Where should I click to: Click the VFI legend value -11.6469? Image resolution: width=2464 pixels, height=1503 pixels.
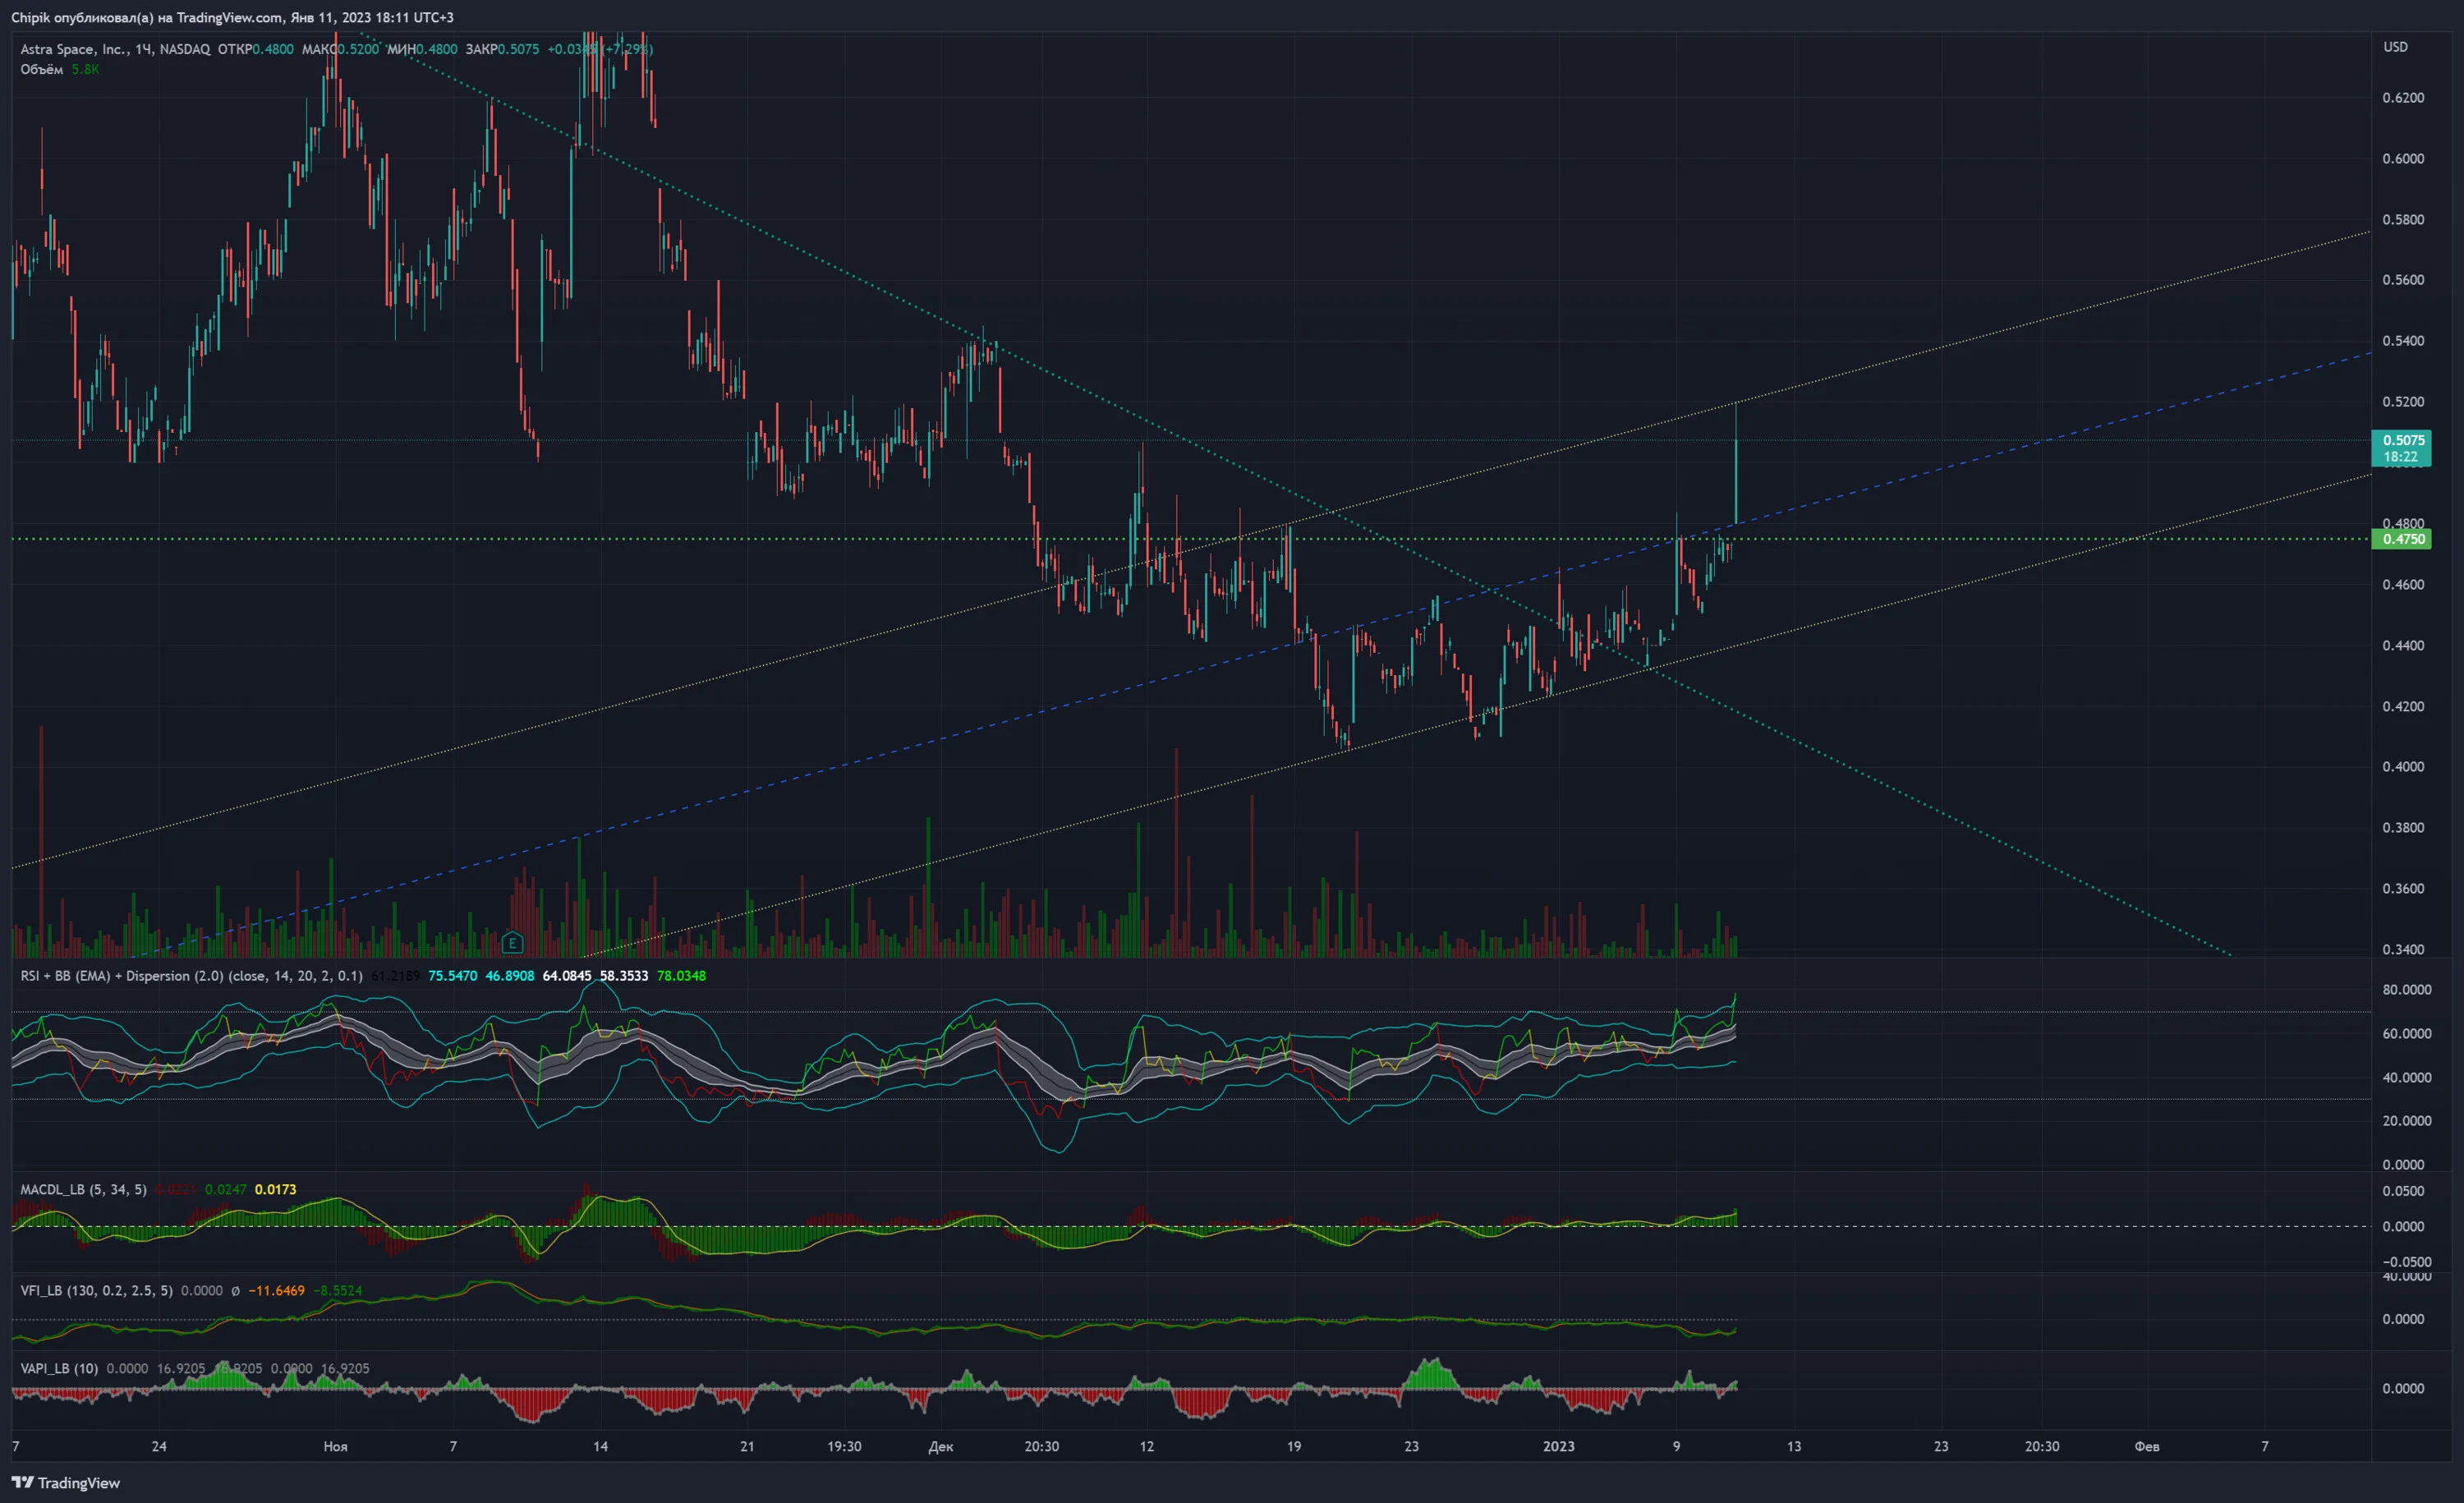(277, 1290)
